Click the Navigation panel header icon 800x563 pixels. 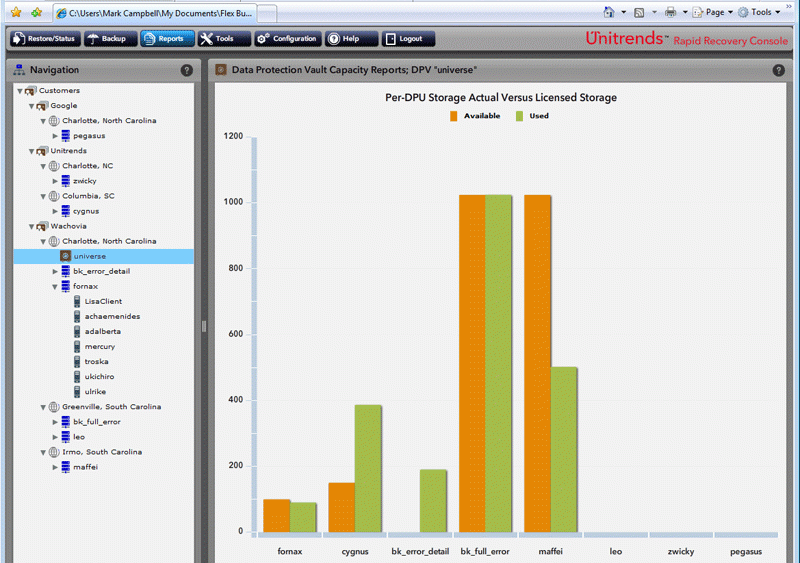[19, 70]
